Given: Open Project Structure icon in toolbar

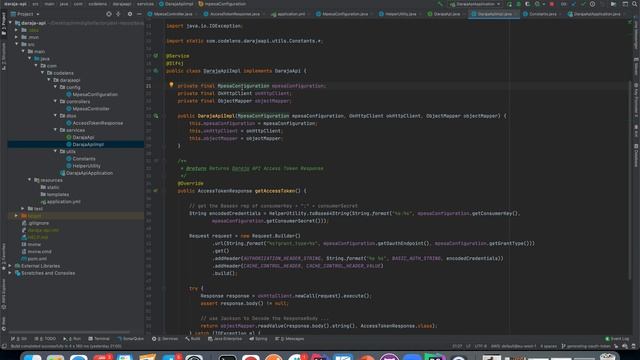Looking at the screenshot, I should pos(625,4).
